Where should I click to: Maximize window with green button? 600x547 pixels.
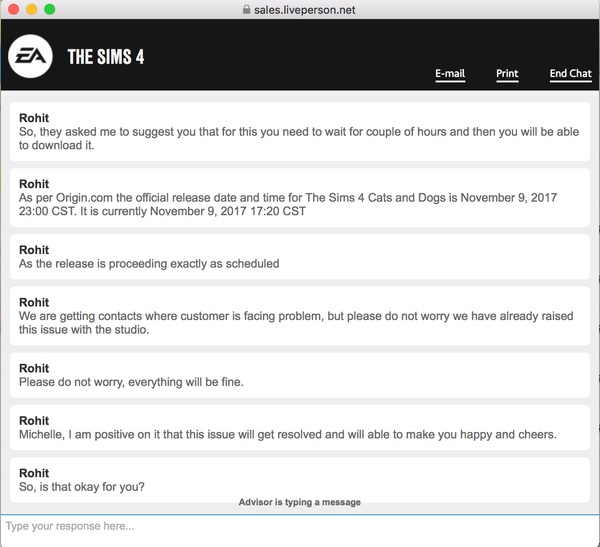pos(49,9)
